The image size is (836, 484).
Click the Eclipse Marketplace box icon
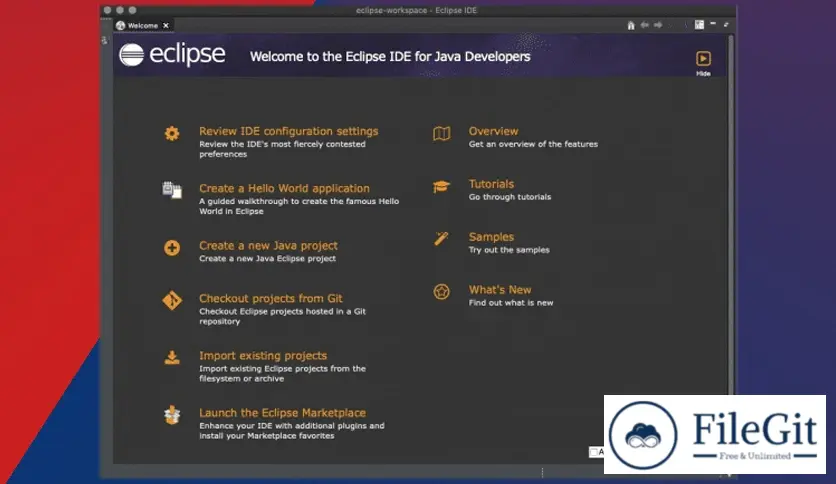(172, 415)
